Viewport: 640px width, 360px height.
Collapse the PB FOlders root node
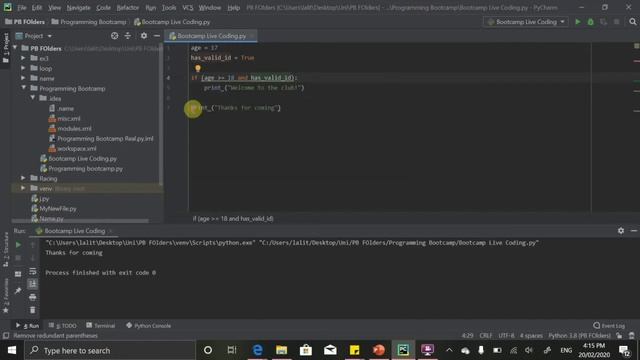pyautogui.click(x=16, y=48)
